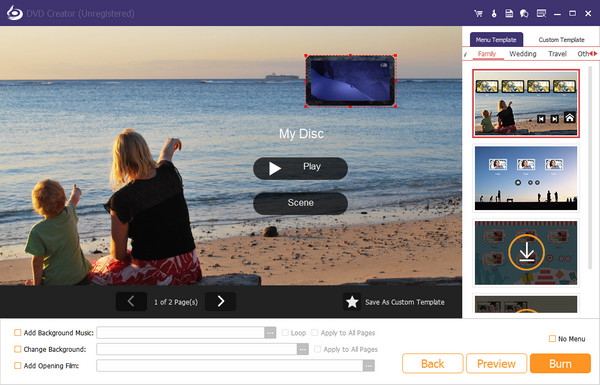Browse for opening film file

[x=368, y=365]
